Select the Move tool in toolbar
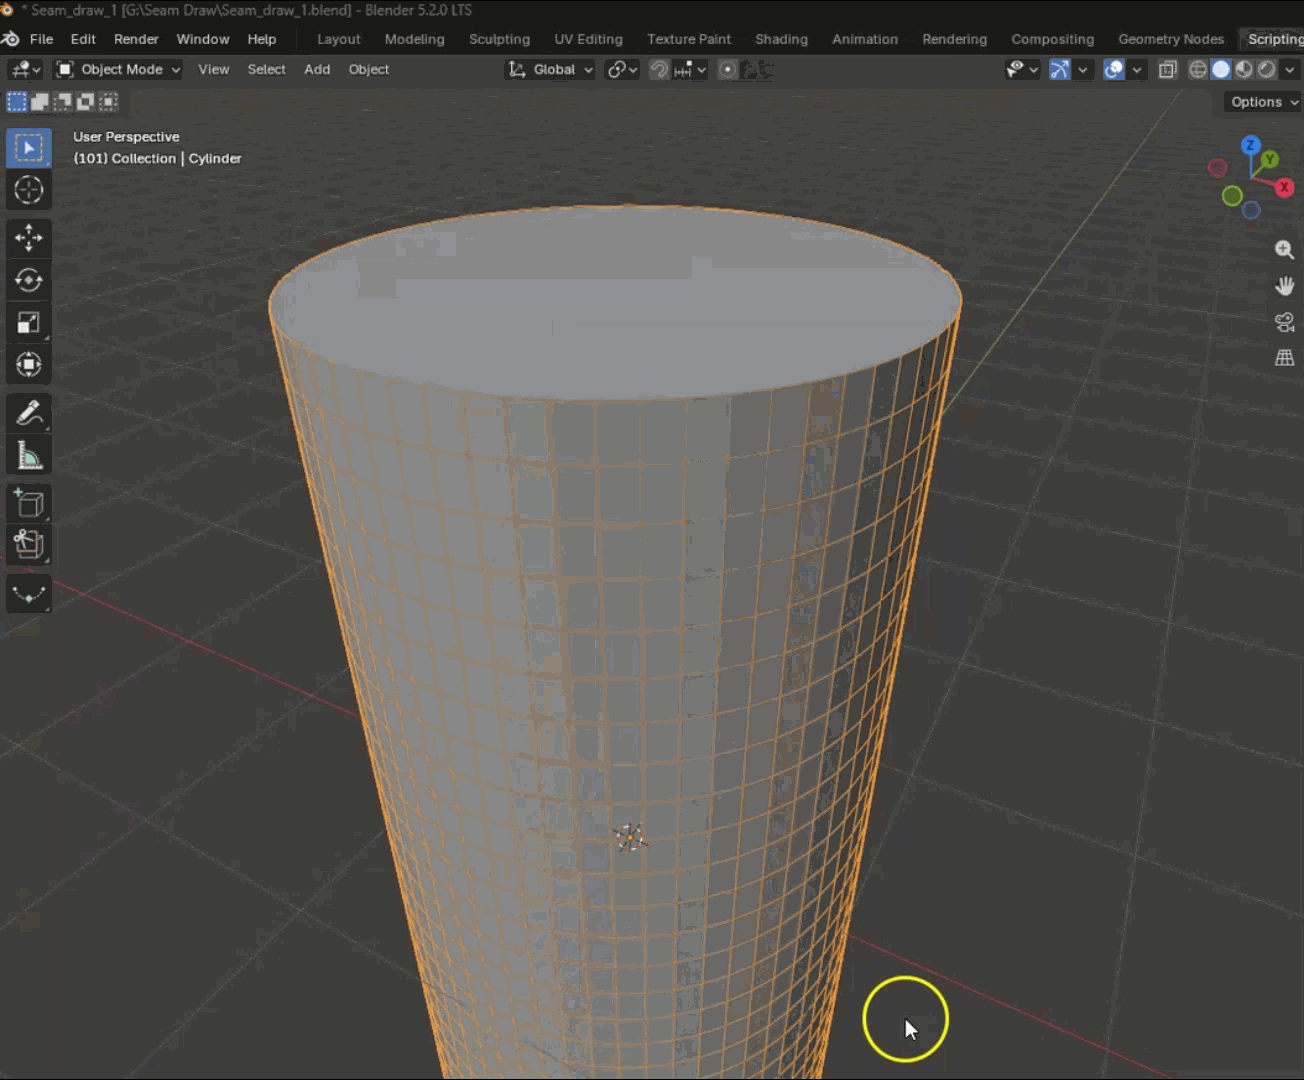 [29, 237]
